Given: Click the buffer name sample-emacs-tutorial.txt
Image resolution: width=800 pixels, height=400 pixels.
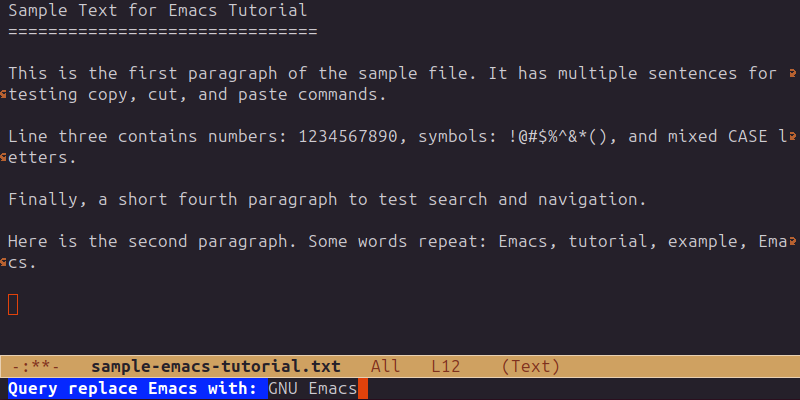Looking at the screenshot, I should click(x=215, y=367).
